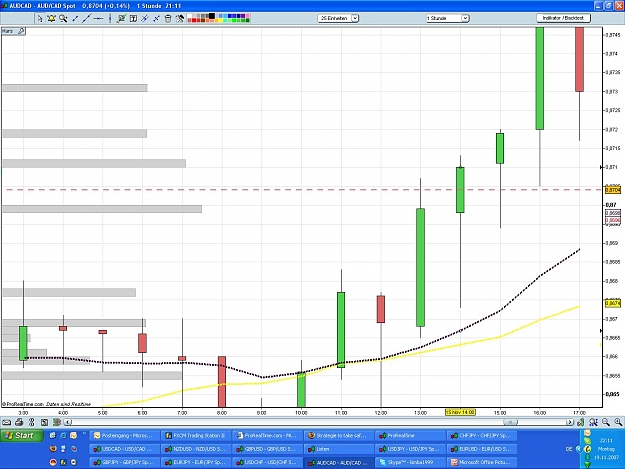Viewport: 625px width, 469px height.
Task: Open the units count dropdown
Action: [x=338, y=18]
